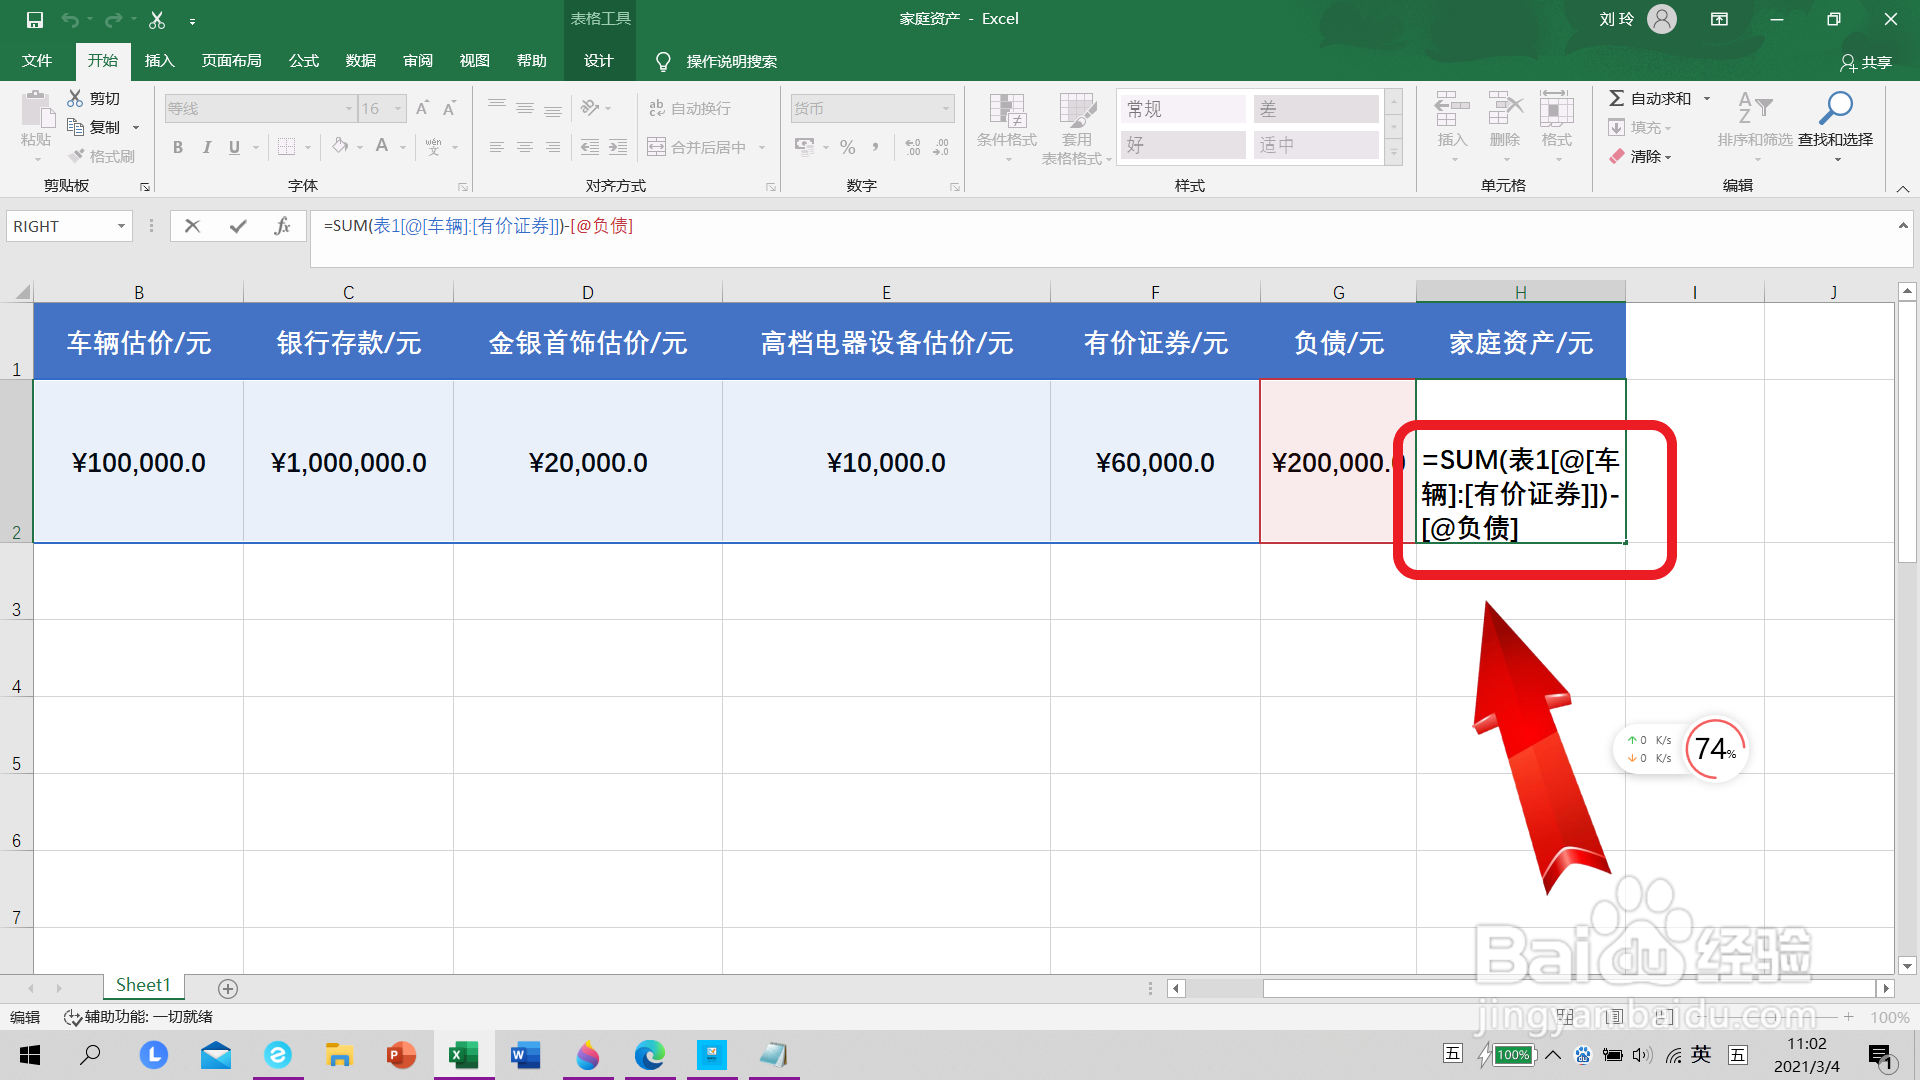This screenshot has width=1920, height=1080.
Task: Add a new sheet with plus icon
Action: click(x=228, y=988)
